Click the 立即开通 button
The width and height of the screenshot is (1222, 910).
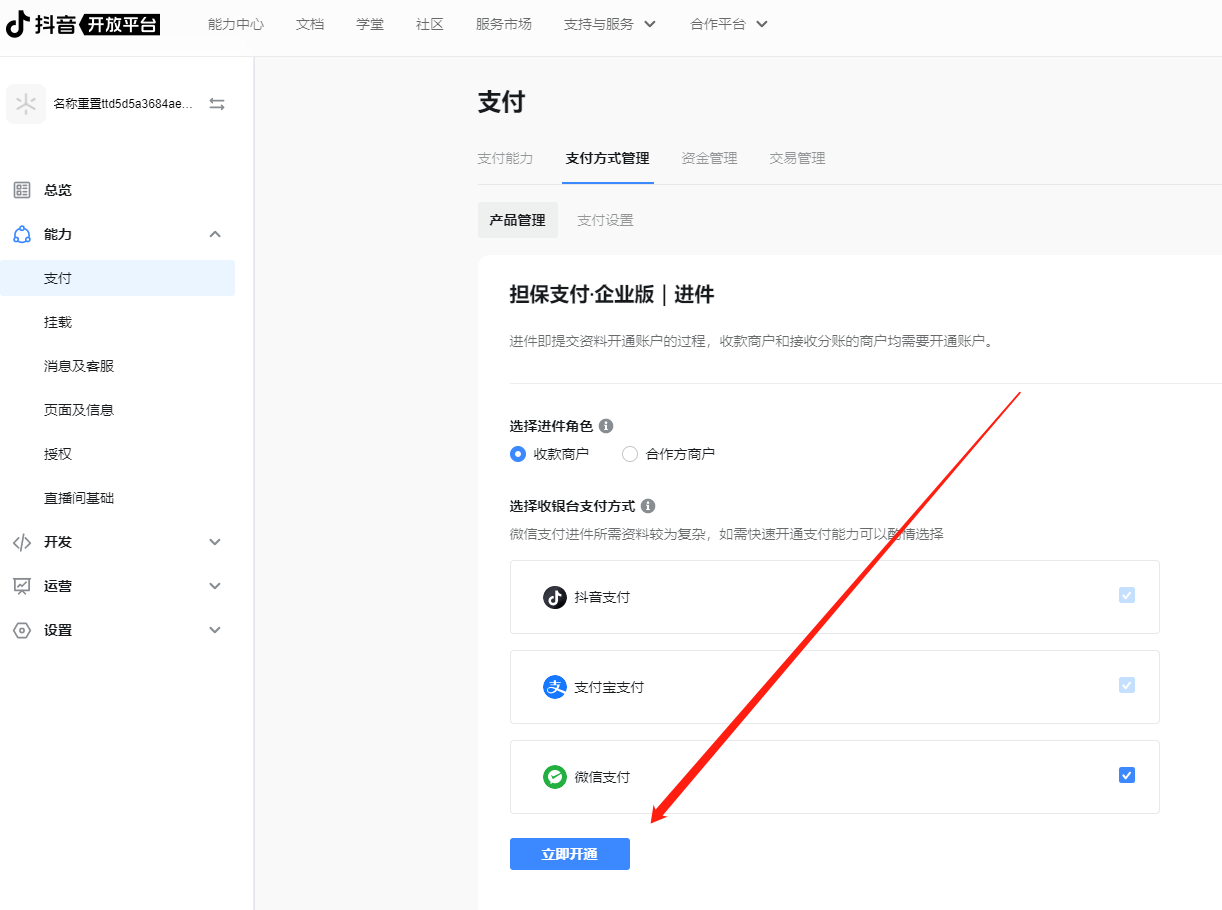click(x=570, y=854)
